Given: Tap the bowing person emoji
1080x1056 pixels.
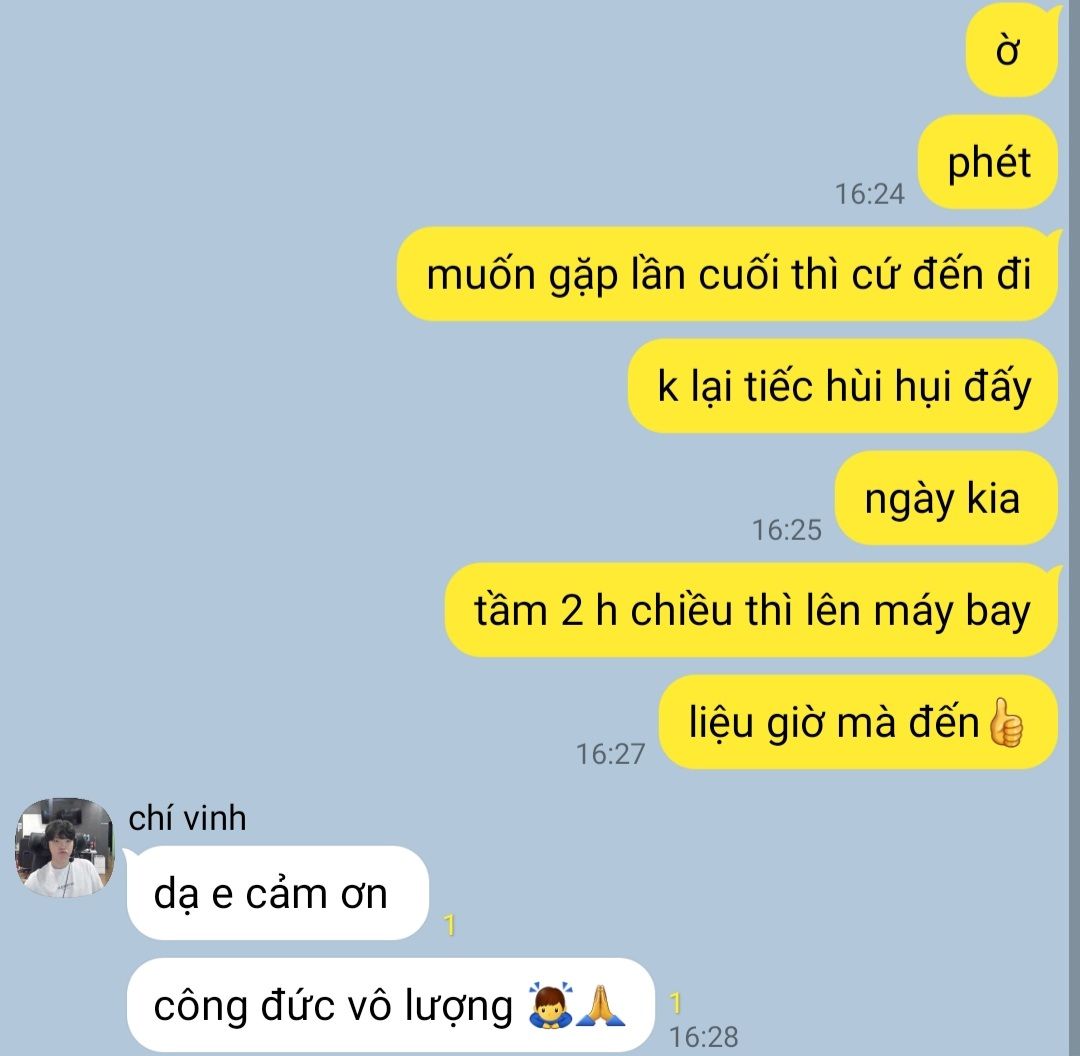Looking at the screenshot, I should point(550,1005).
